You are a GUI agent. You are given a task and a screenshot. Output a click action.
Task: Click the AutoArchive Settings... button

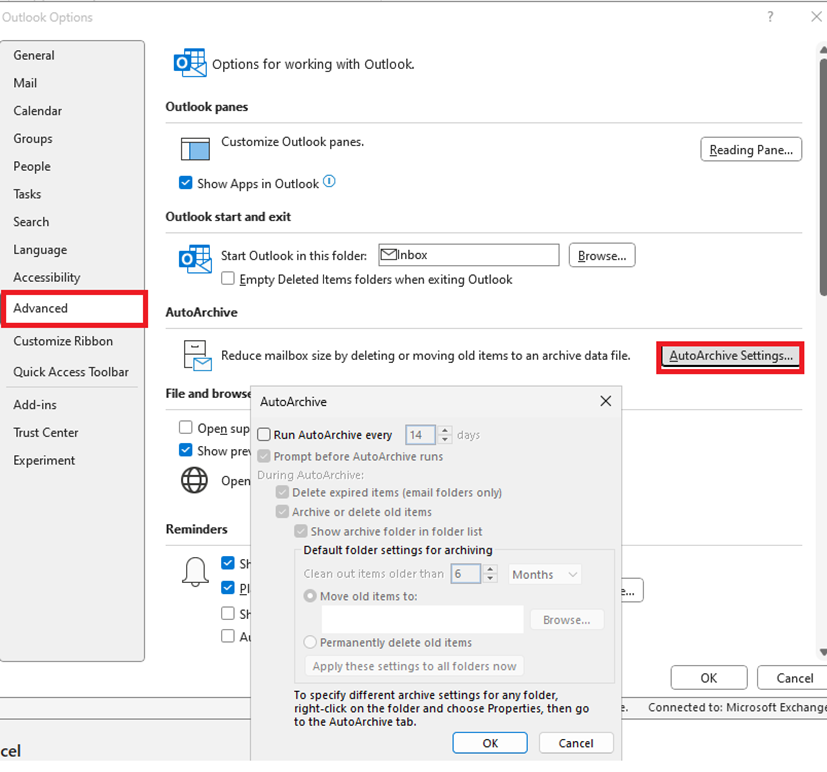point(730,356)
